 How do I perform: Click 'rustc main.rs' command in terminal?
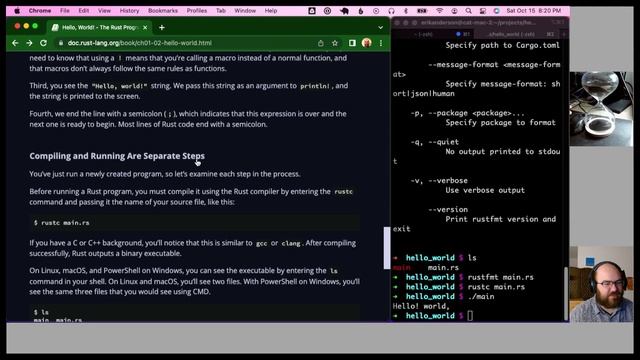tap(496, 287)
